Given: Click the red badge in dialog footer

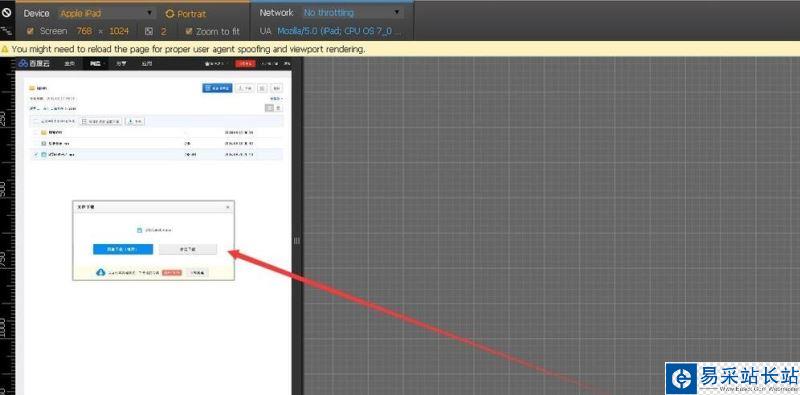Looking at the screenshot, I should pyautogui.click(x=172, y=273).
